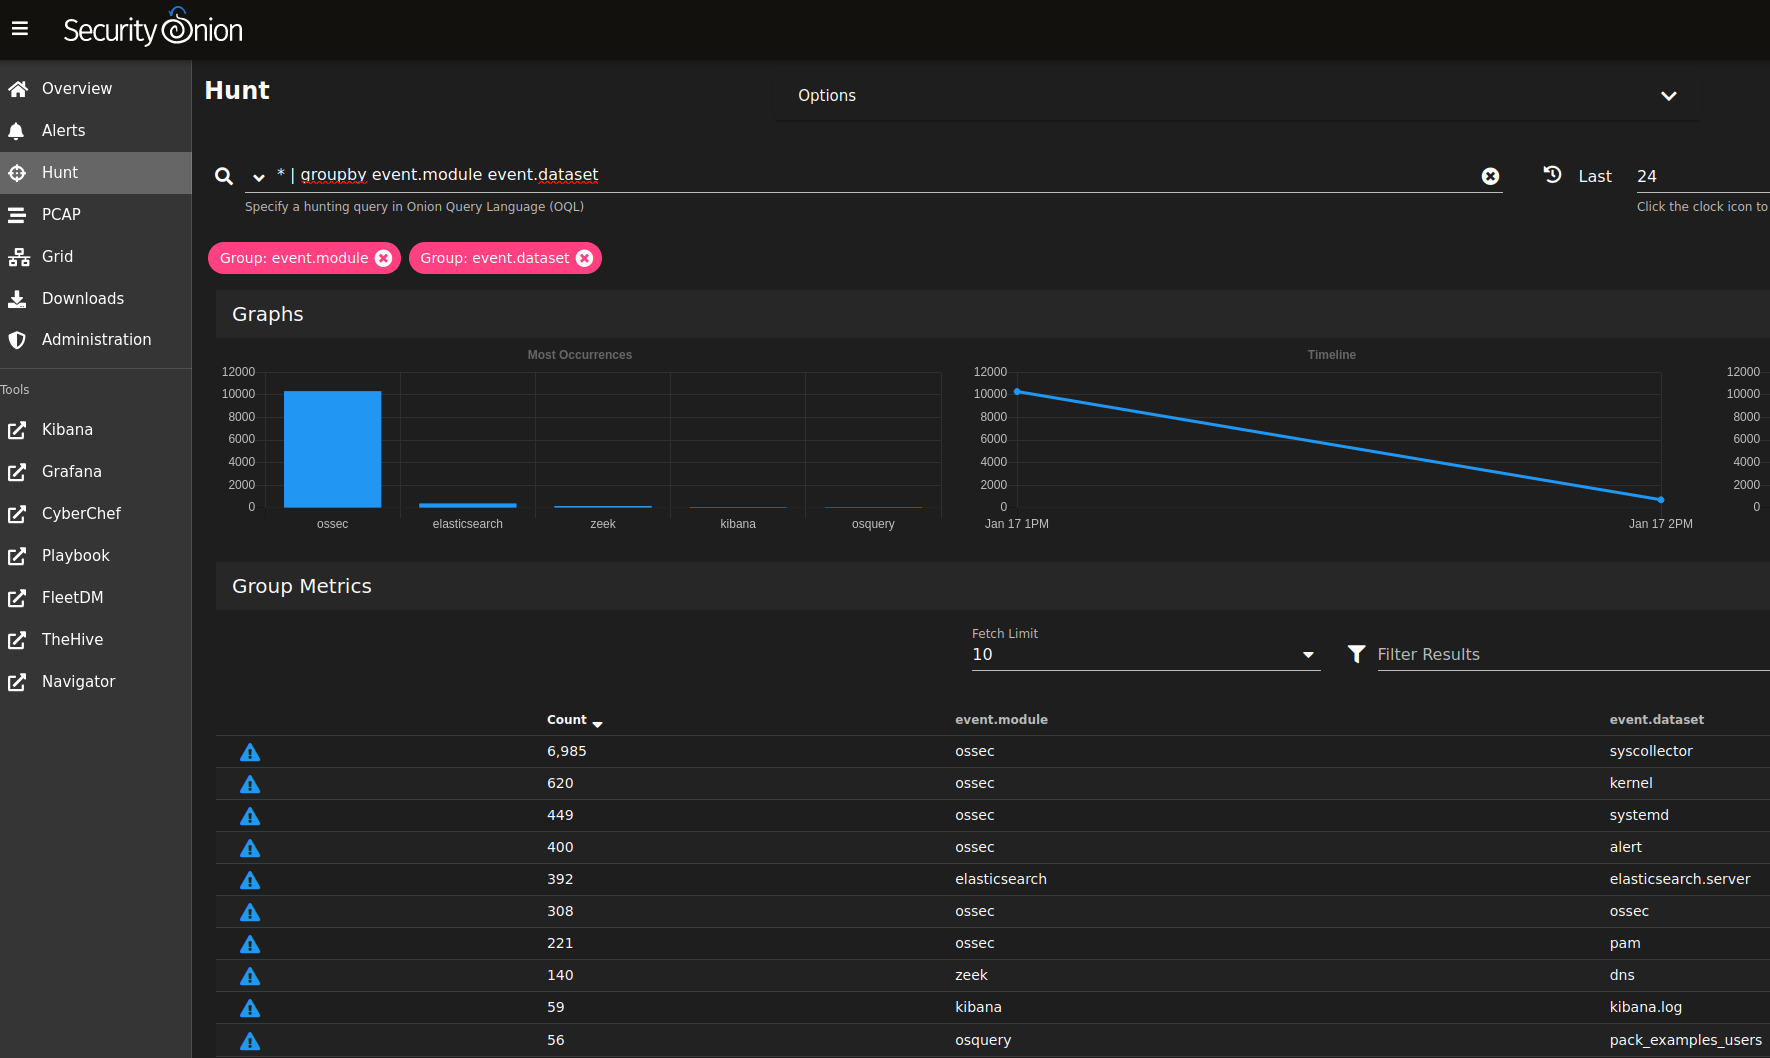Click the Alerts bell icon
The width and height of the screenshot is (1770, 1058).
[x=17, y=131]
